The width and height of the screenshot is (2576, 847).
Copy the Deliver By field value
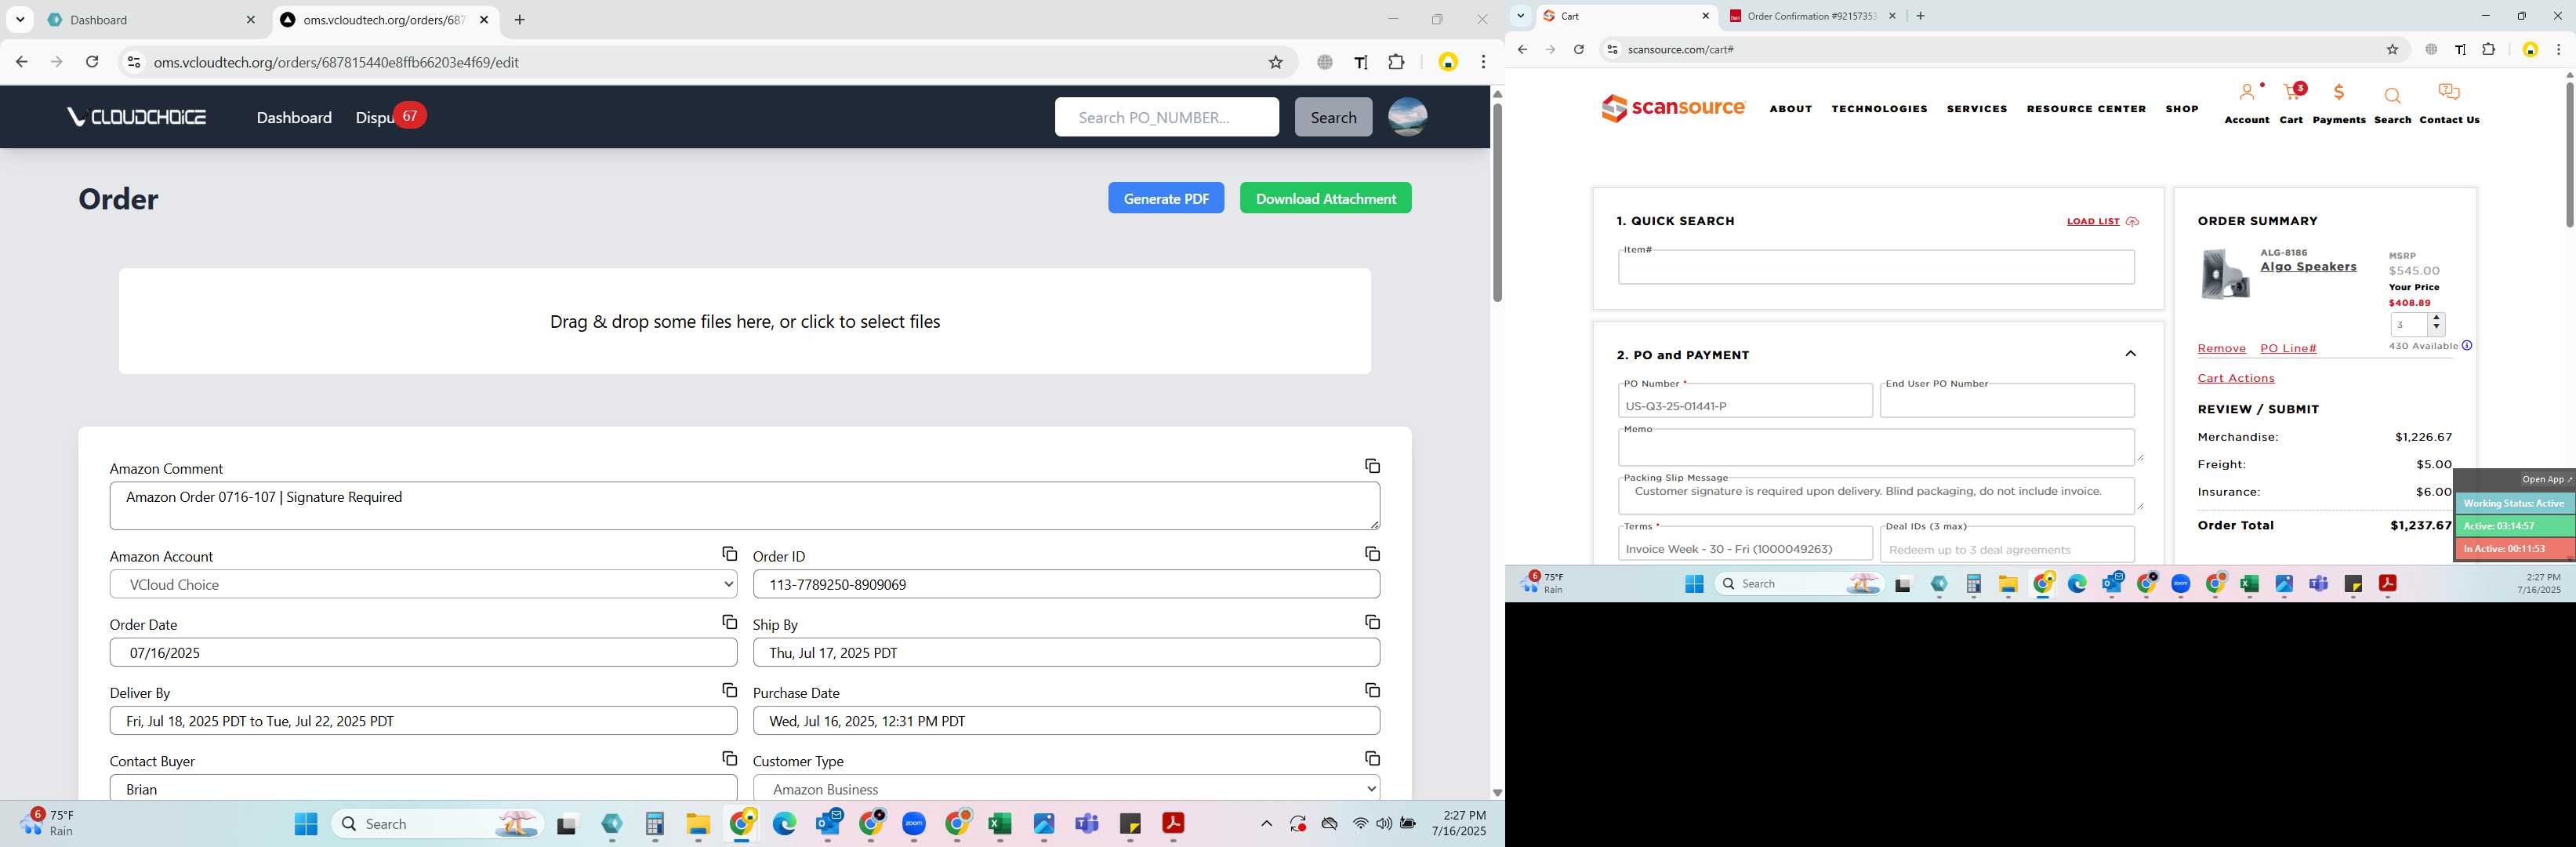729,690
